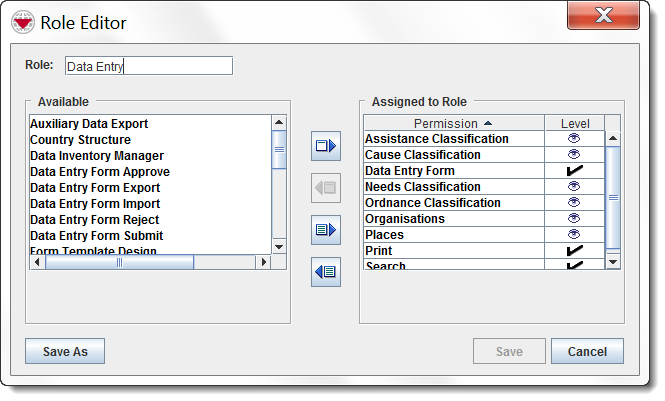Click the add all permissions button
The width and height of the screenshot is (665, 401).
[326, 229]
